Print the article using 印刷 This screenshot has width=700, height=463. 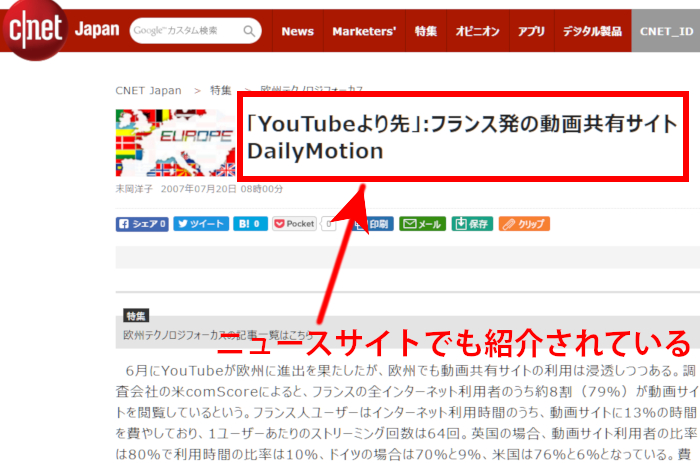click(374, 224)
